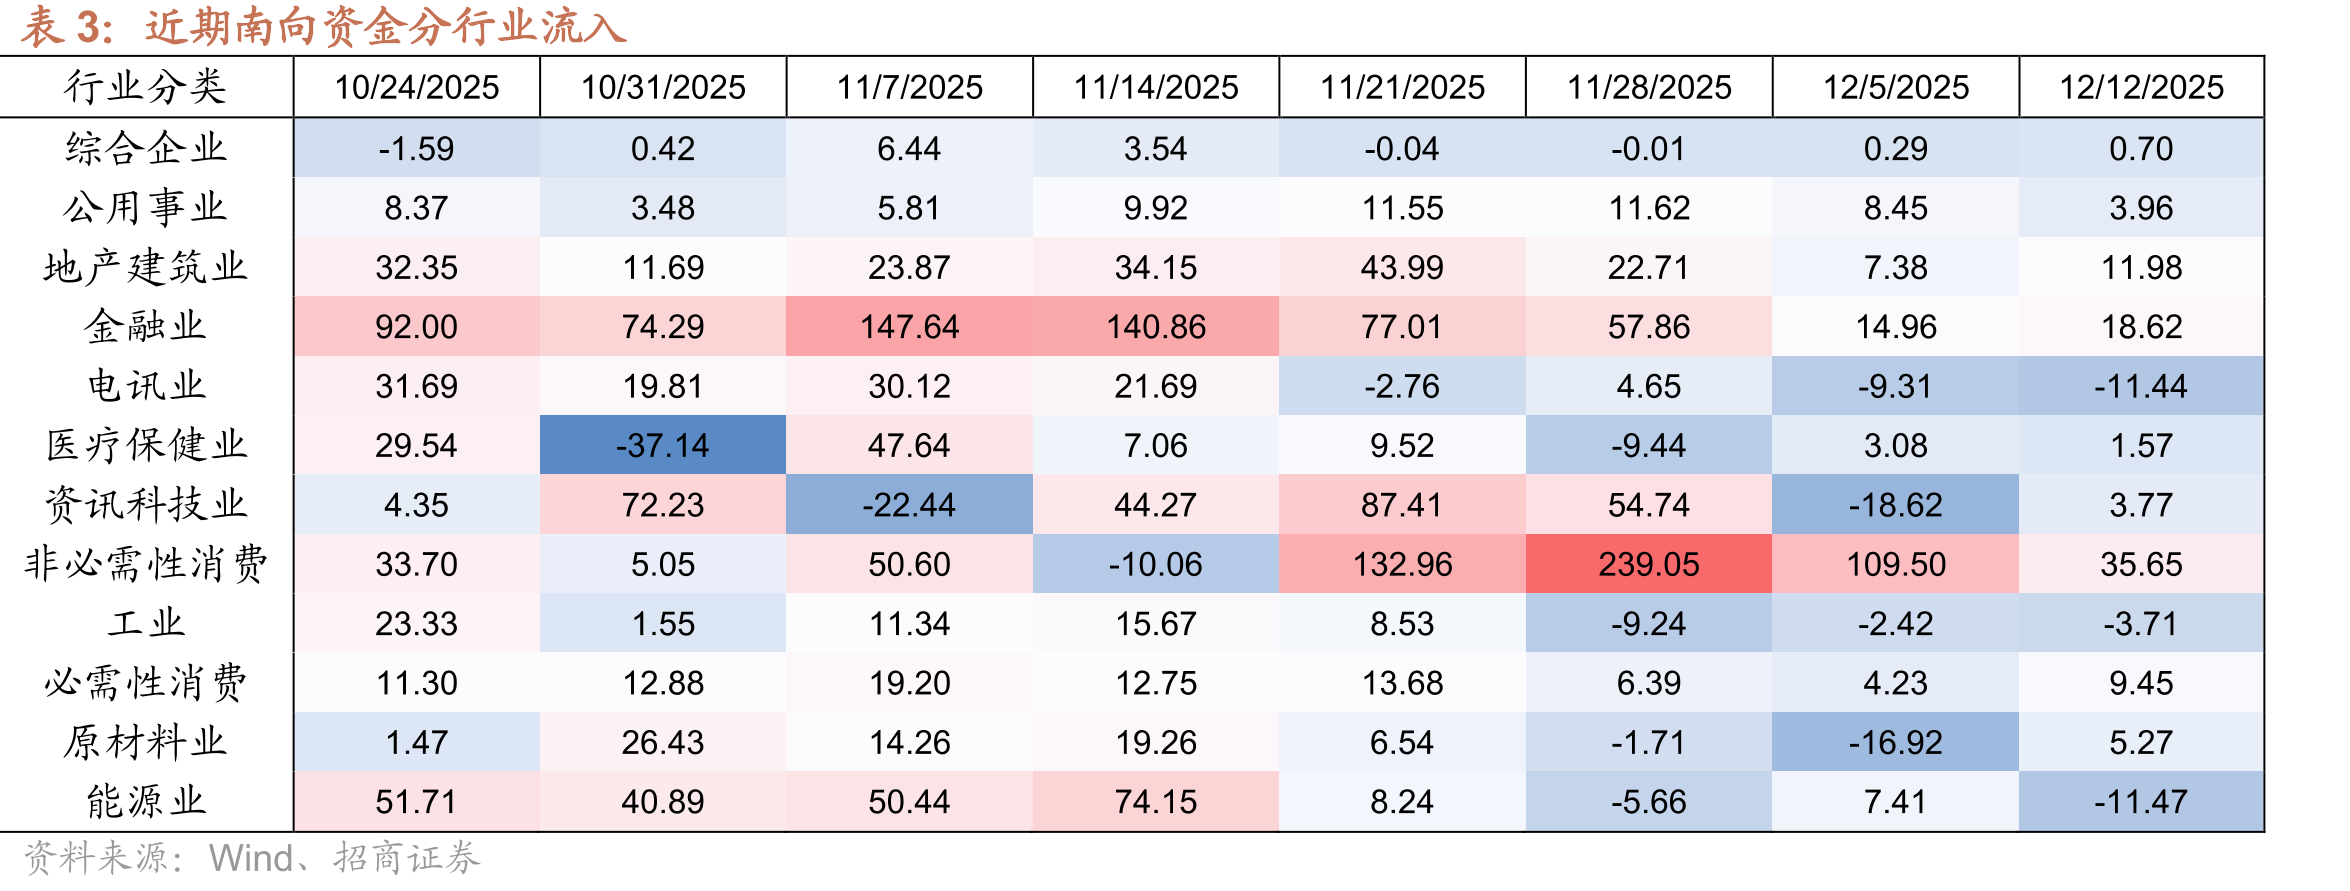2350x891 pixels.
Task: Click the -16.92 cell in 原材料业
Action: pyautogui.click(x=1896, y=742)
